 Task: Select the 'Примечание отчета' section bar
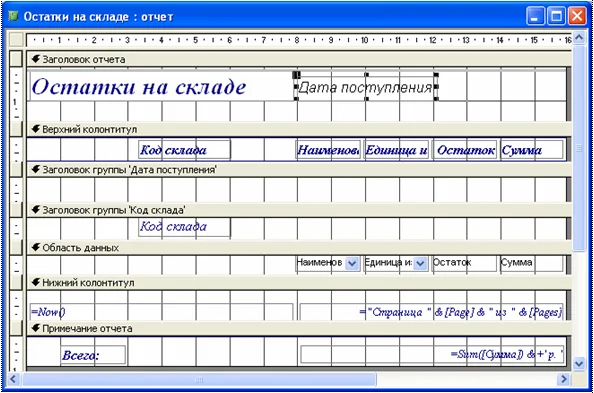pos(299,329)
